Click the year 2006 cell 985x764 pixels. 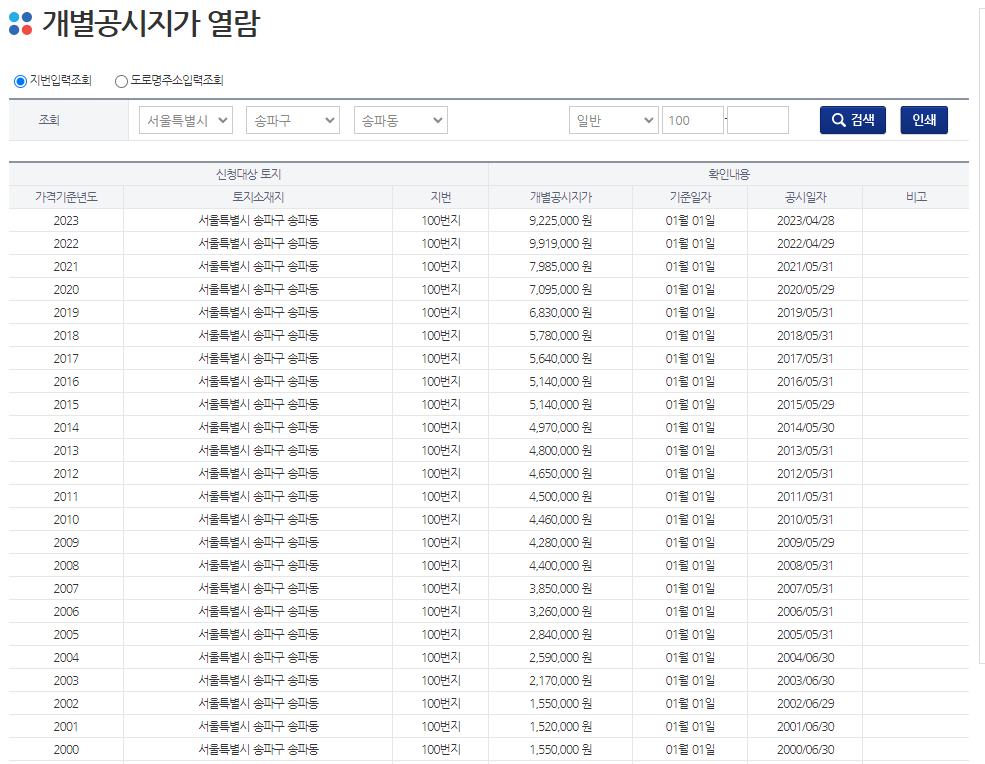coord(66,611)
